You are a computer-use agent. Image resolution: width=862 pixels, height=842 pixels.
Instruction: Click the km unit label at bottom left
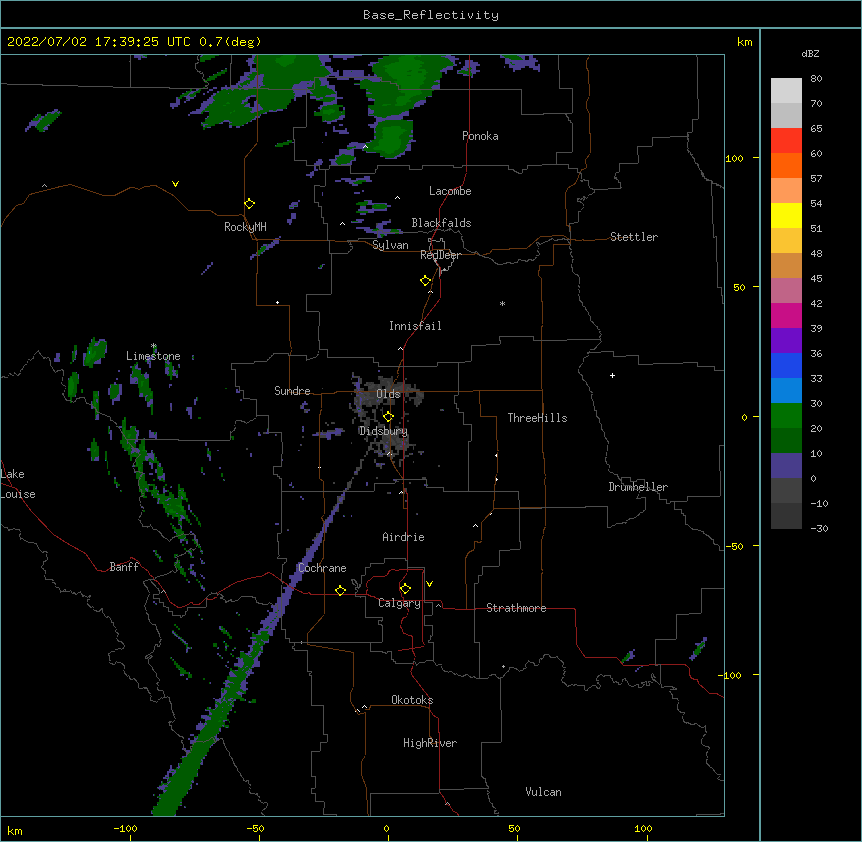pos(15,830)
